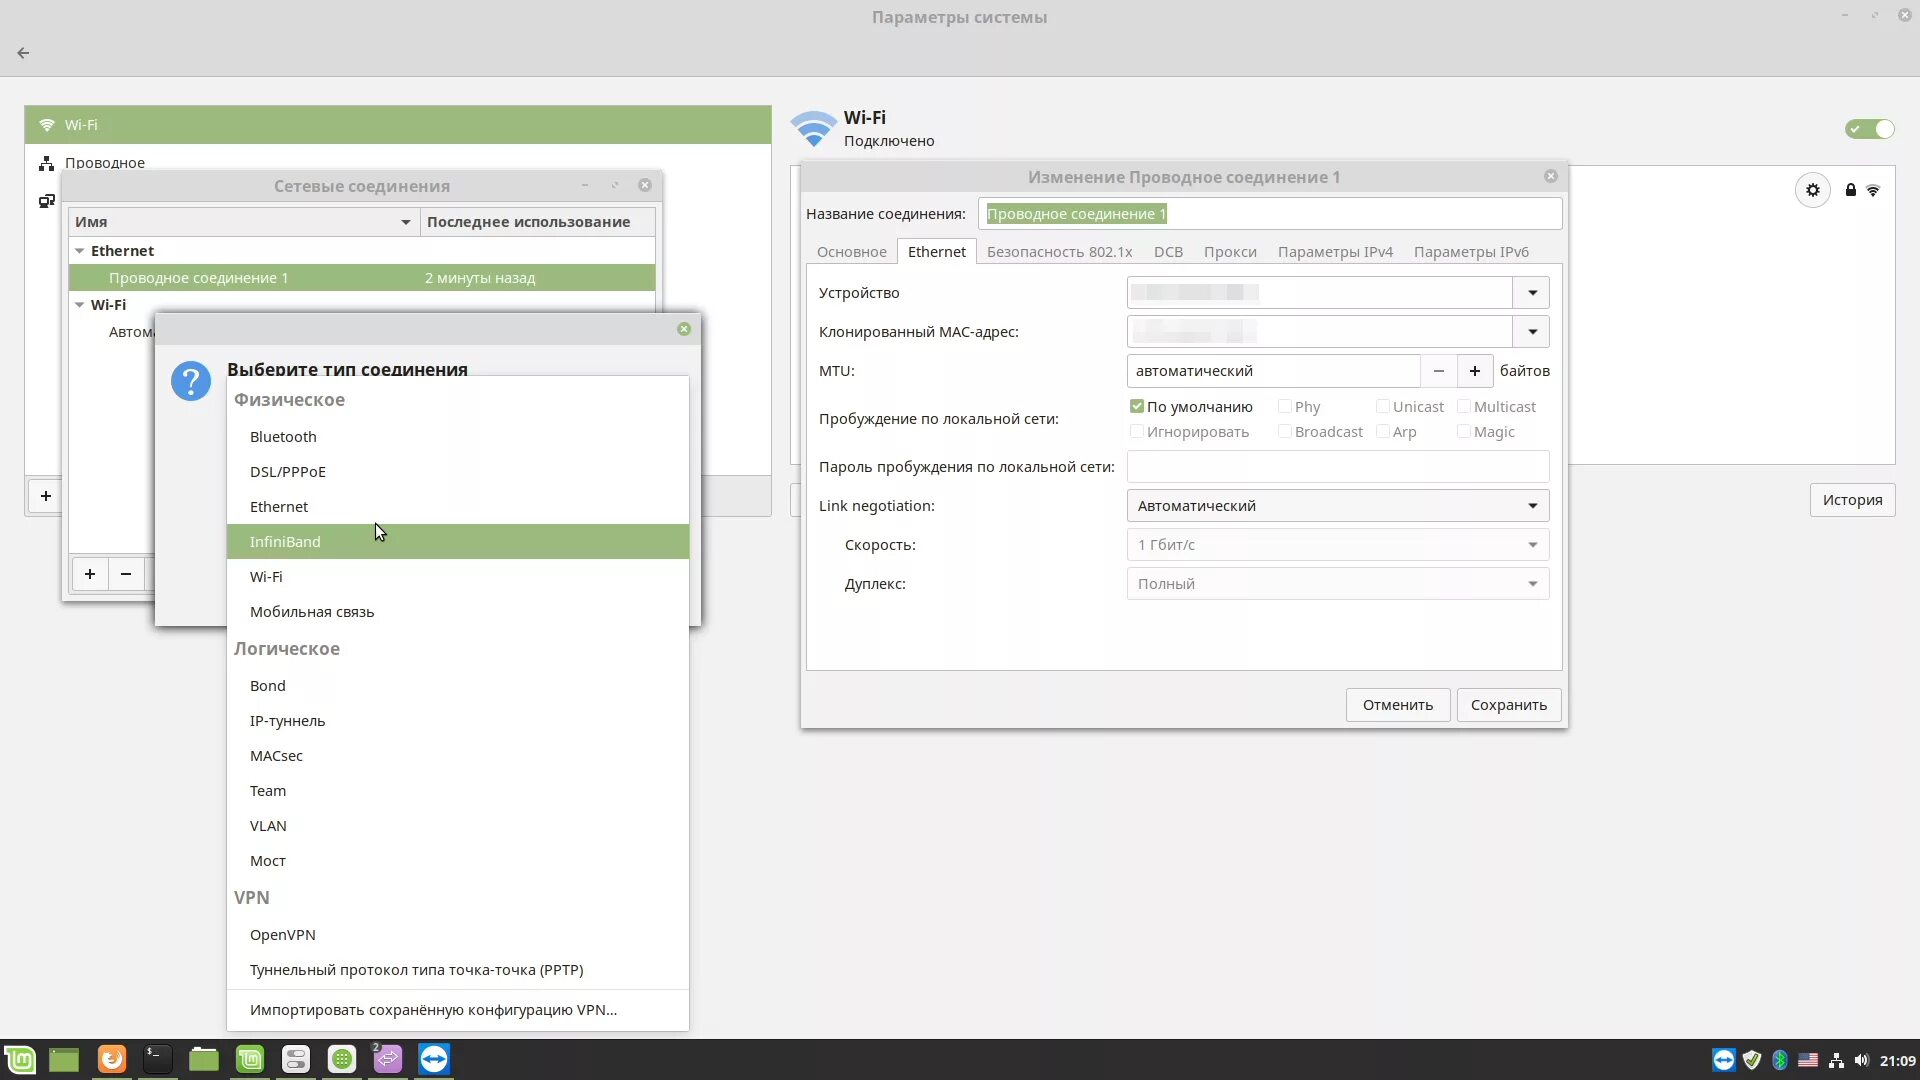Click the История button

tap(1852, 500)
